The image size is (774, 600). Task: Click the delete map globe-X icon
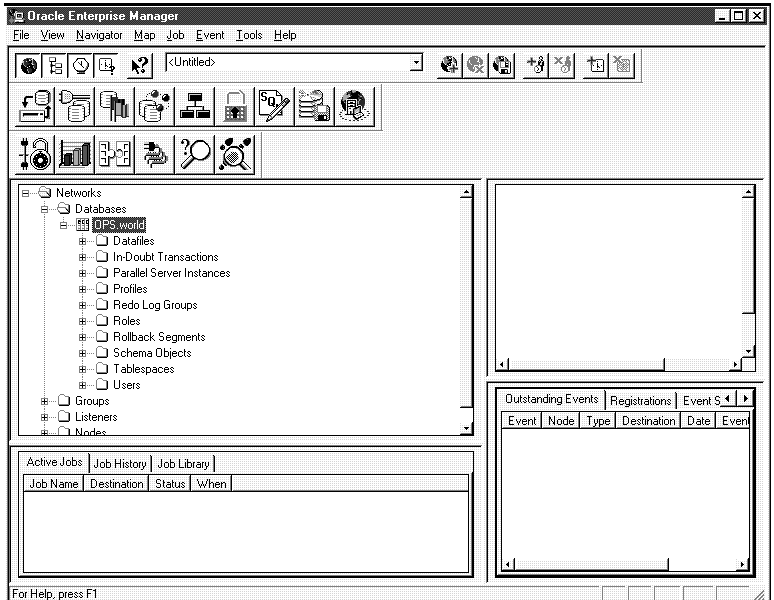tap(475, 65)
